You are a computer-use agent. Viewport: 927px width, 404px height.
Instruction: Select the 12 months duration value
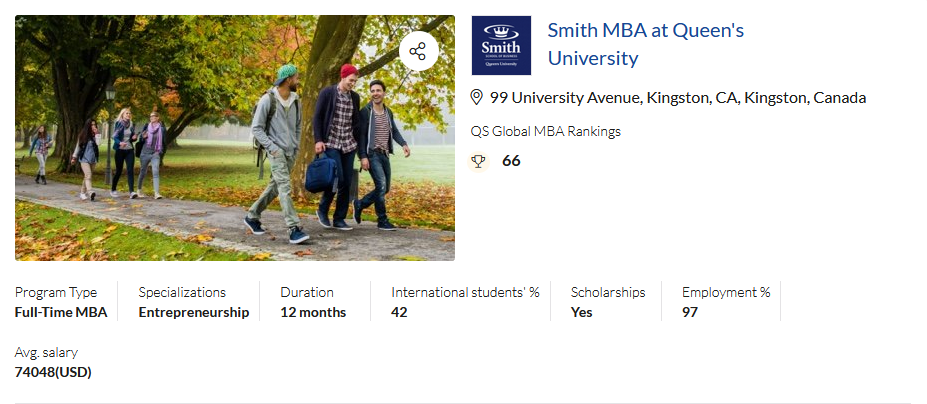pyautogui.click(x=313, y=312)
